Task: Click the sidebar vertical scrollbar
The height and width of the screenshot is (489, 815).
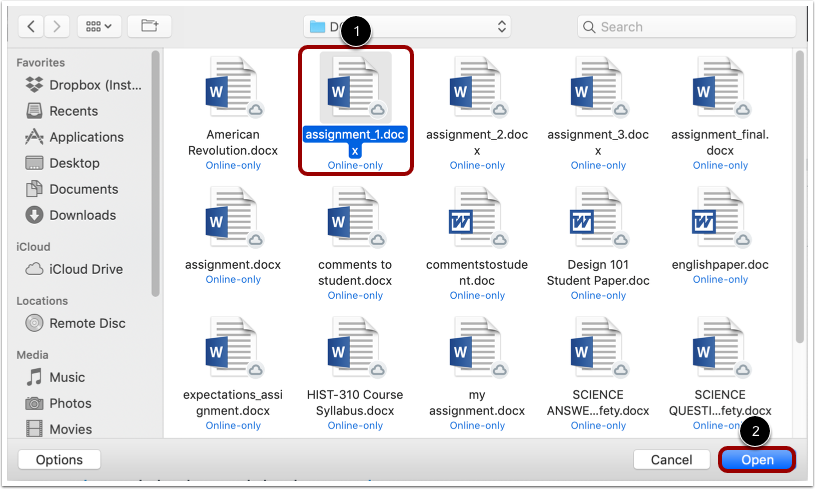Action: pos(155,173)
